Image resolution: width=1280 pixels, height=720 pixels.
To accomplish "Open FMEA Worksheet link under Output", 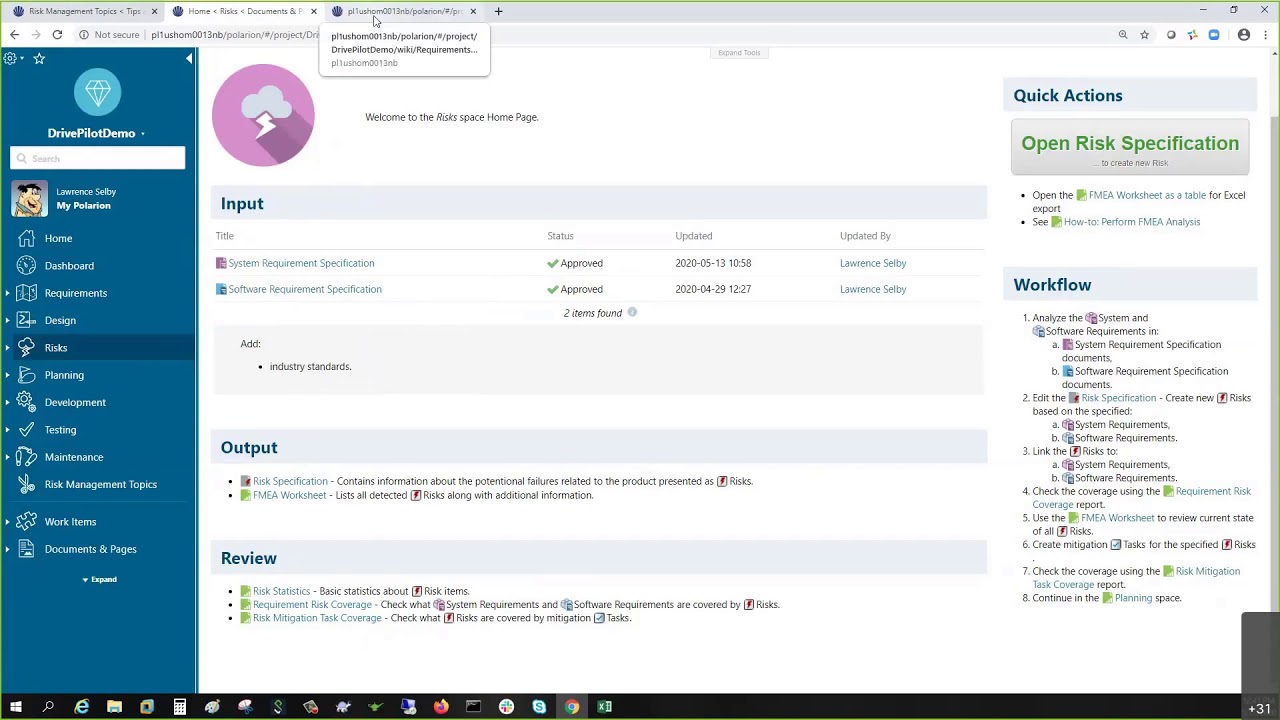I will 289,495.
